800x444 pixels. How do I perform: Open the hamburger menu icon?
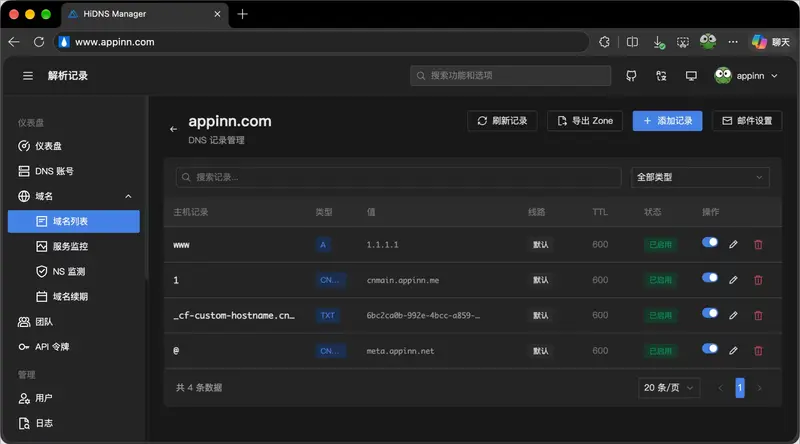coord(28,76)
